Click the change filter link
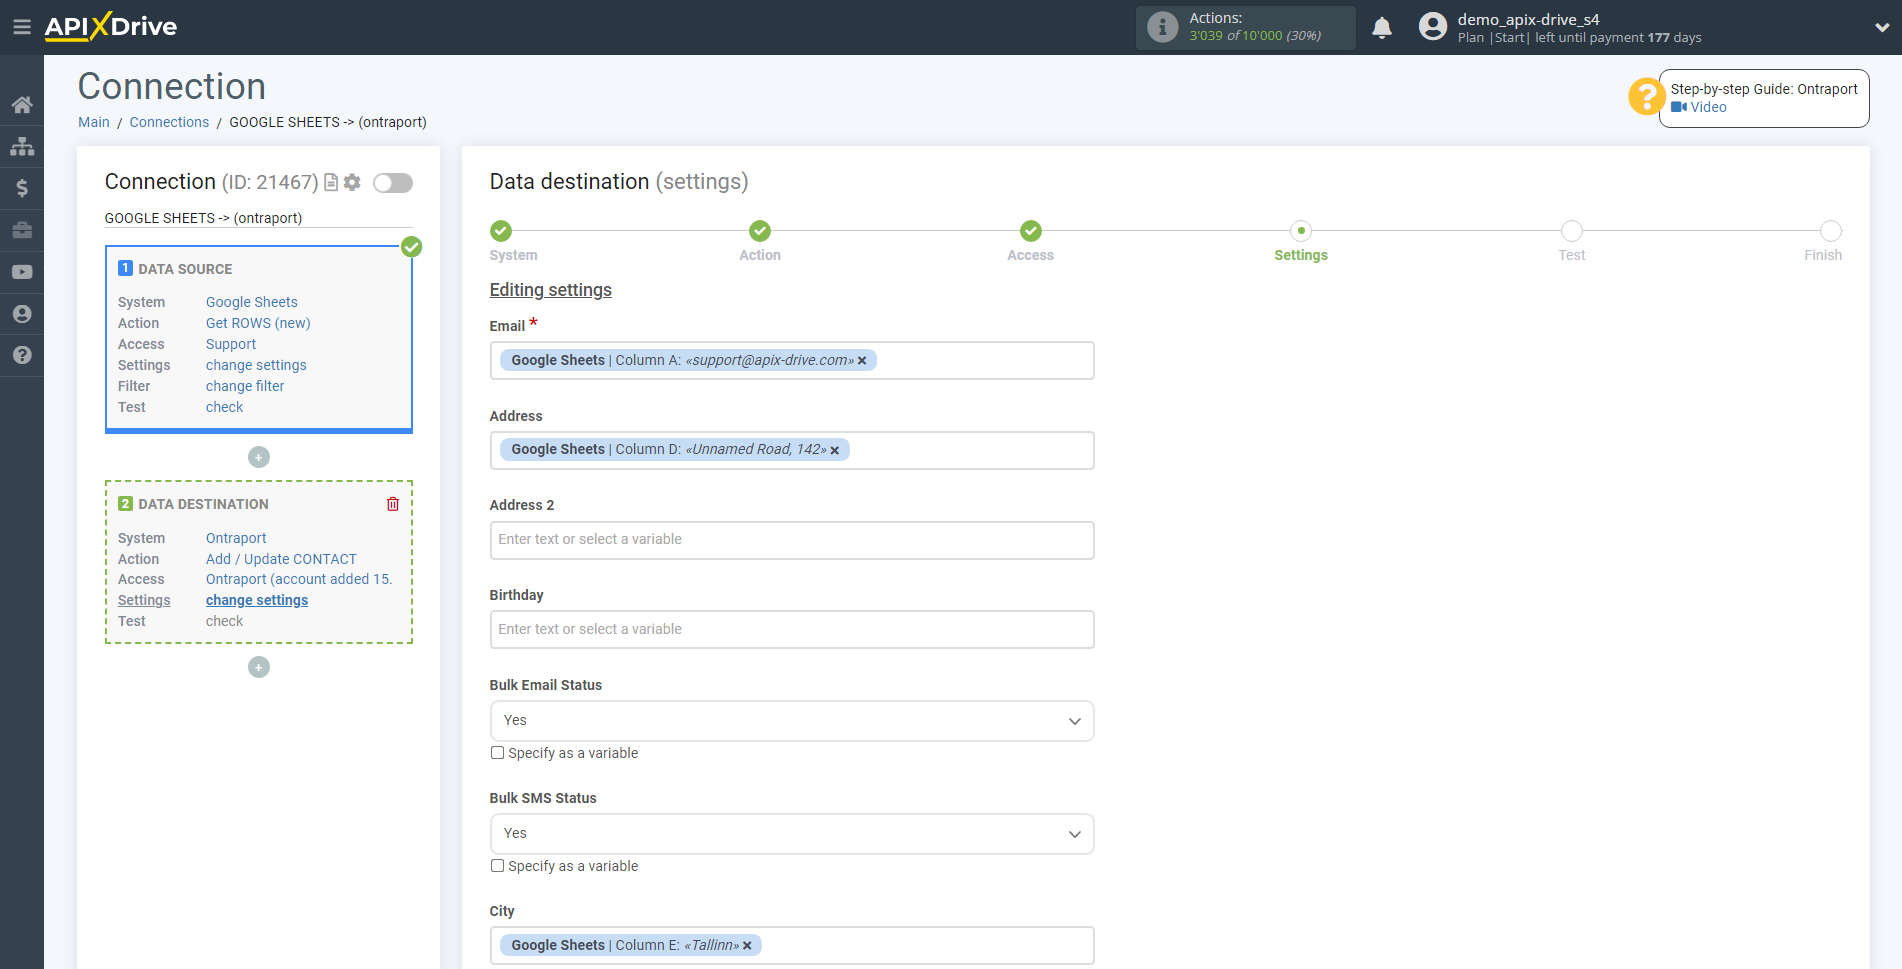The image size is (1902, 969). coord(245,386)
